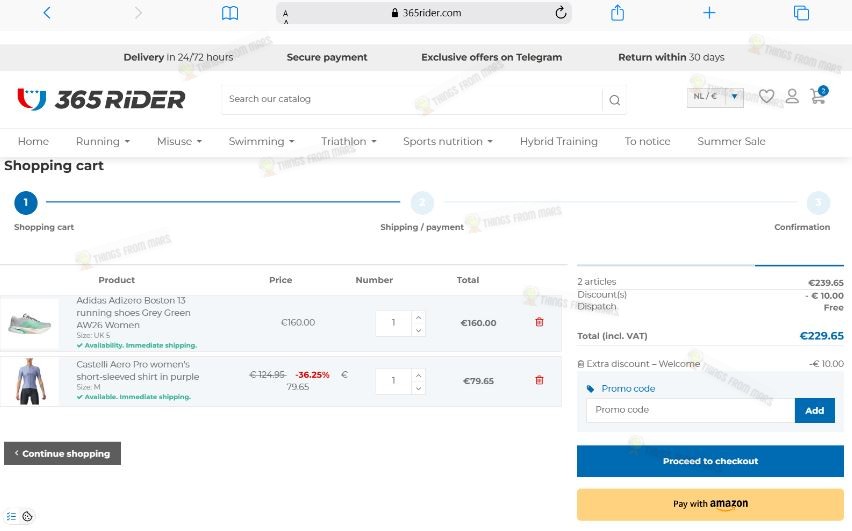Screen dimensions: 852x531
Task: Open the wishlist heart icon
Action: (x=766, y=96)
